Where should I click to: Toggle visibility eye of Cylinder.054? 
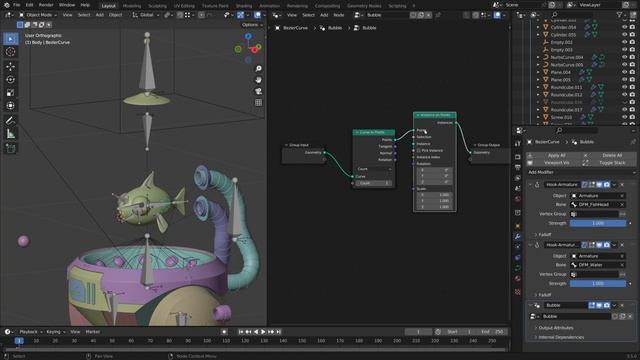(624, 27)
